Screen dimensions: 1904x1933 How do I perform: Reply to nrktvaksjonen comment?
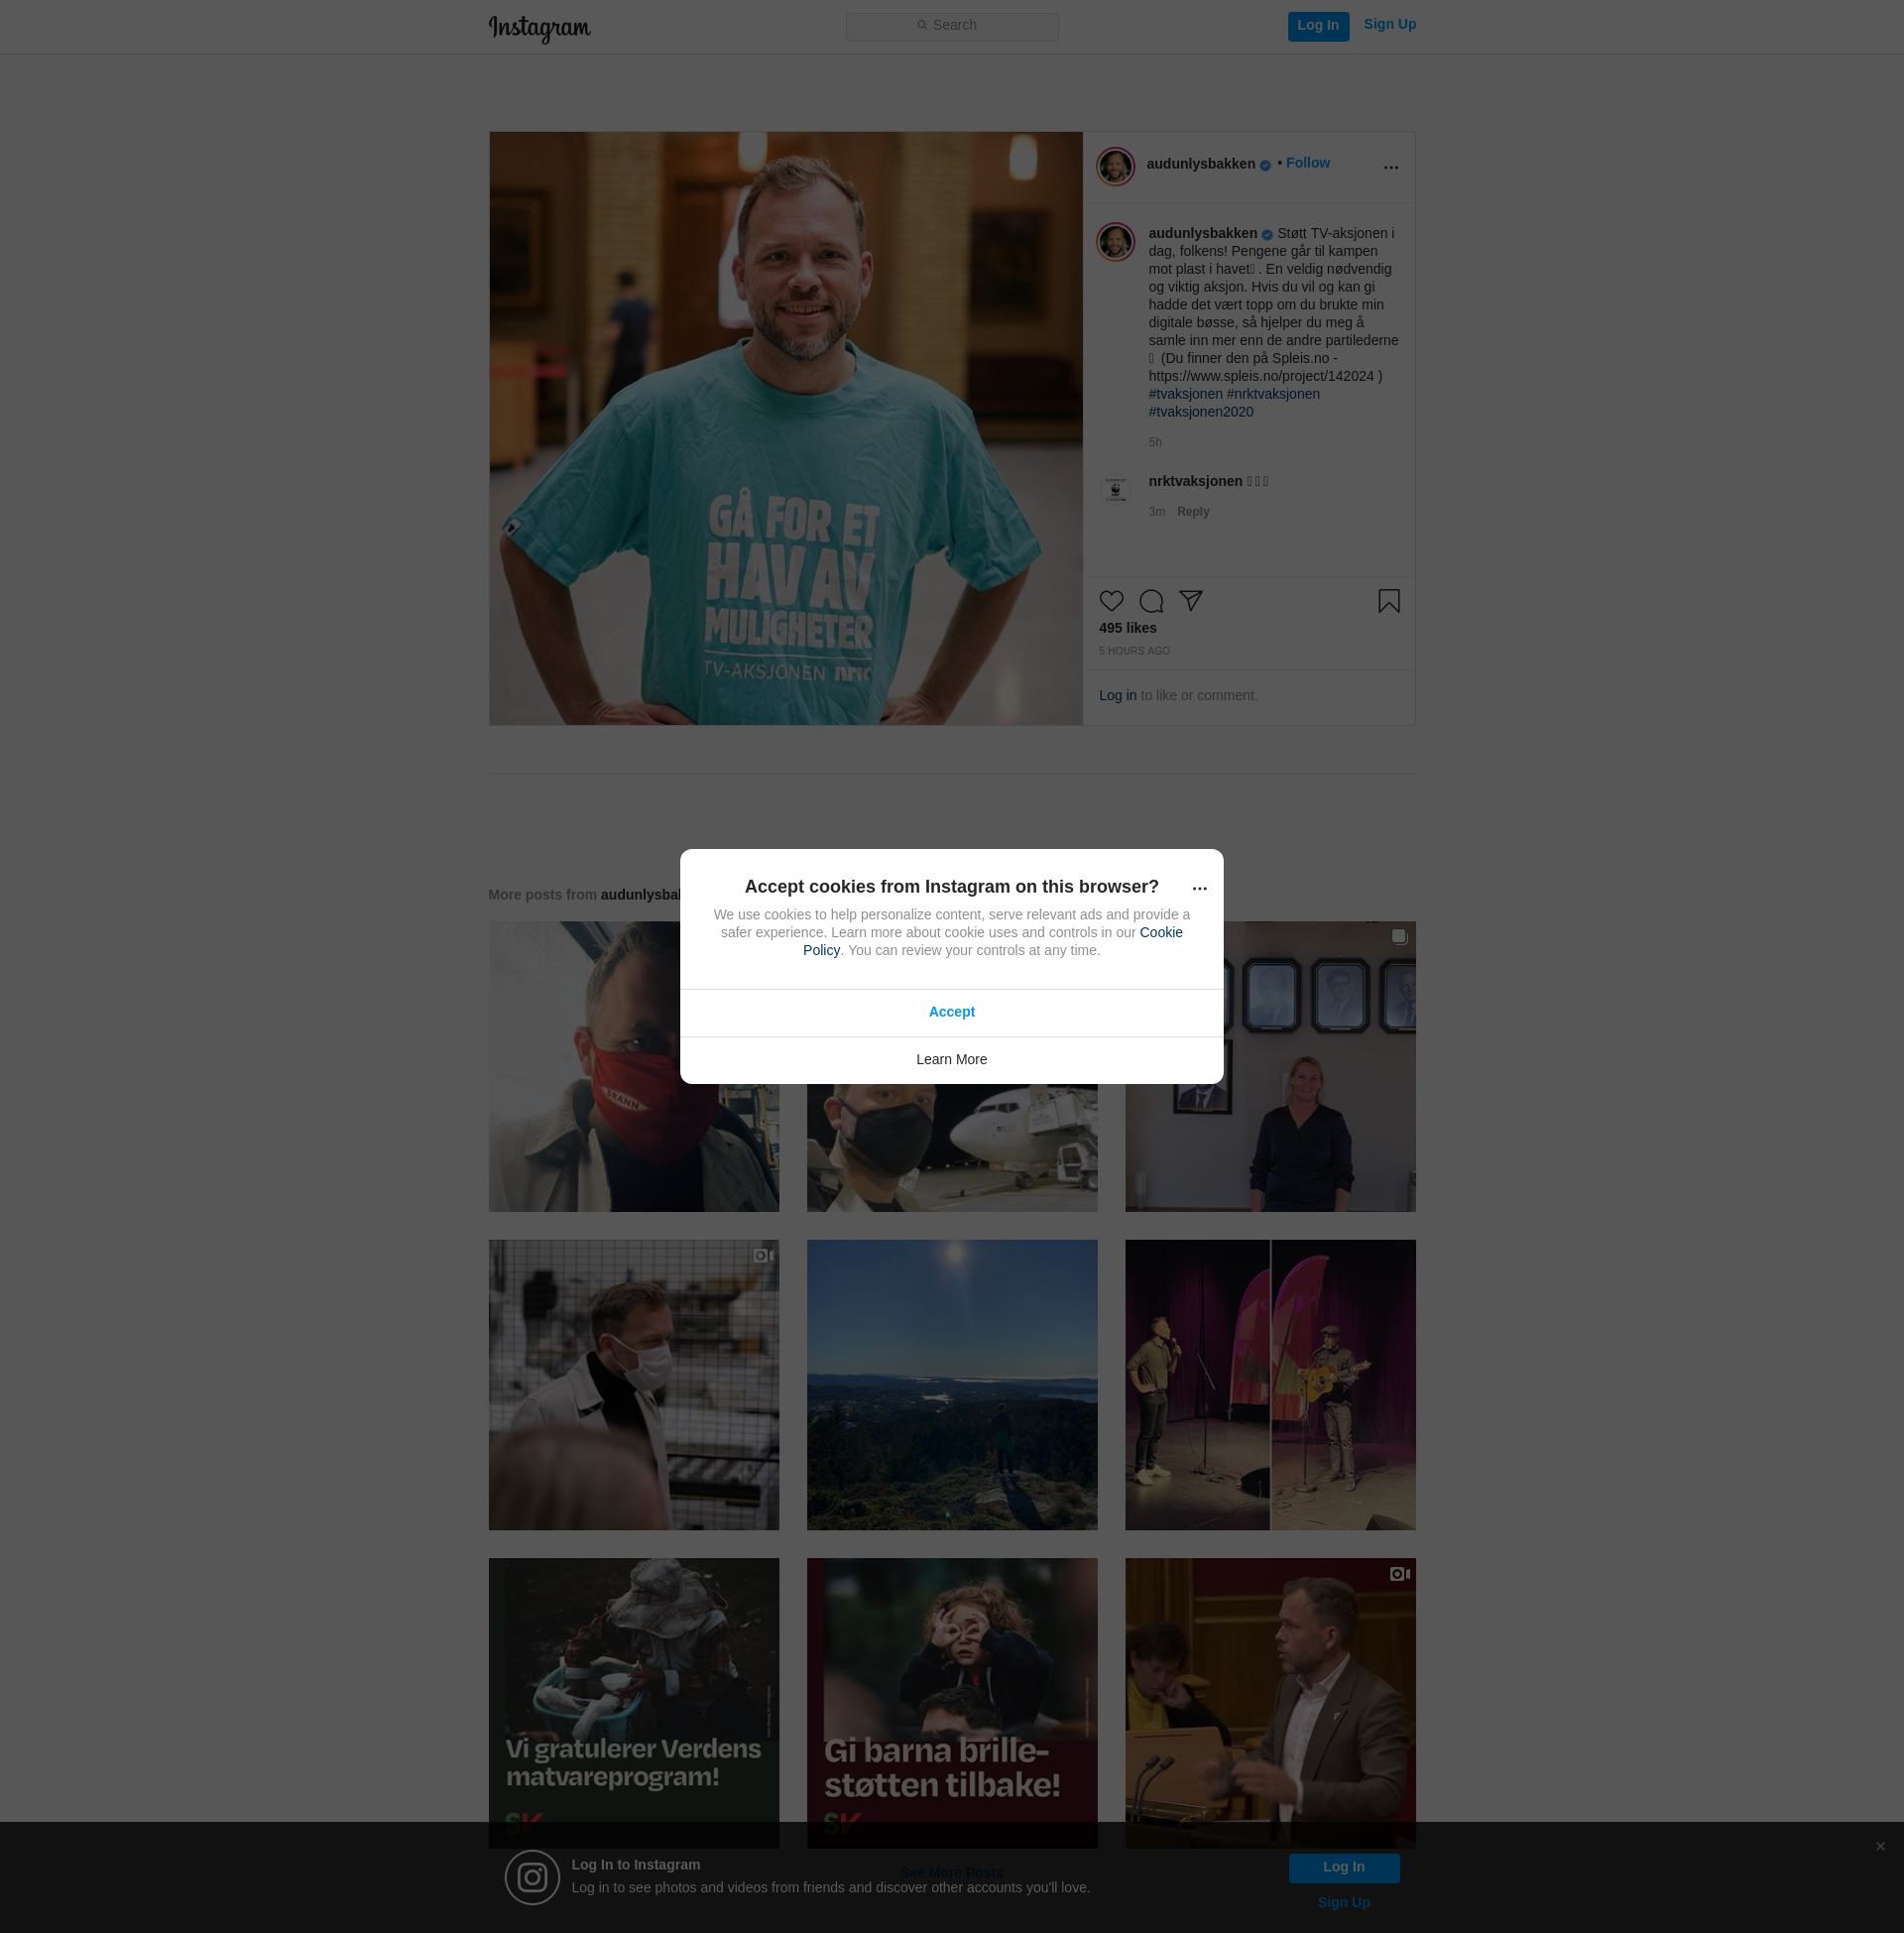(x=1192, y=512)
